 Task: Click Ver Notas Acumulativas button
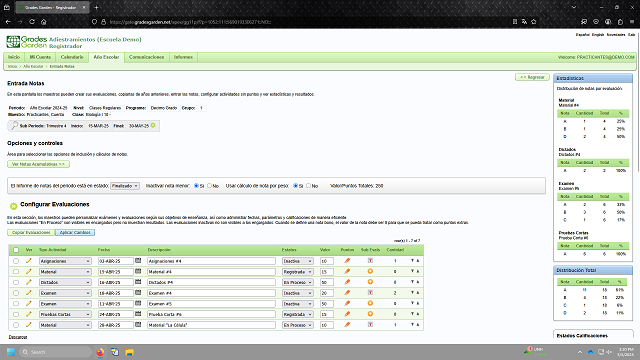click(x=38, y=164)
